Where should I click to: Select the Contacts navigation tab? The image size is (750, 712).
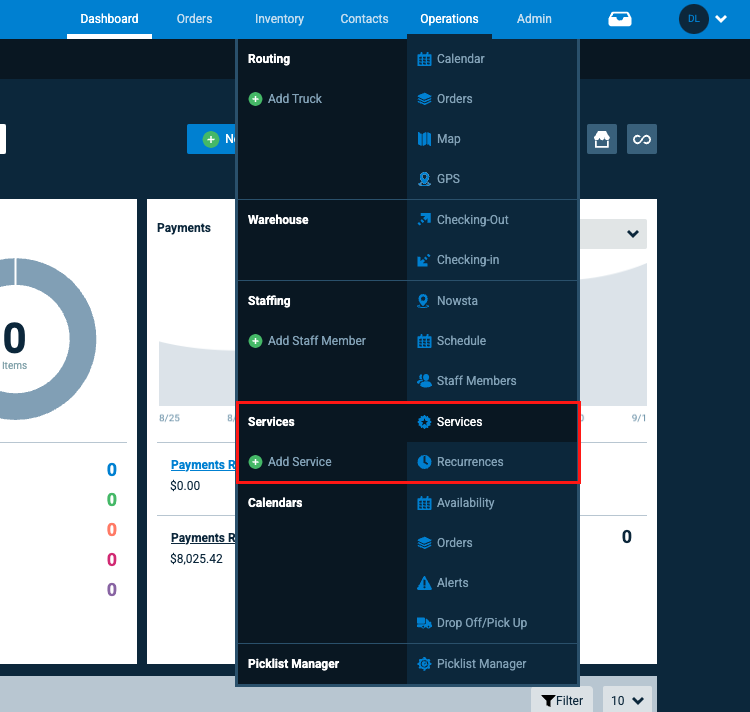click(x=364, y=19)
